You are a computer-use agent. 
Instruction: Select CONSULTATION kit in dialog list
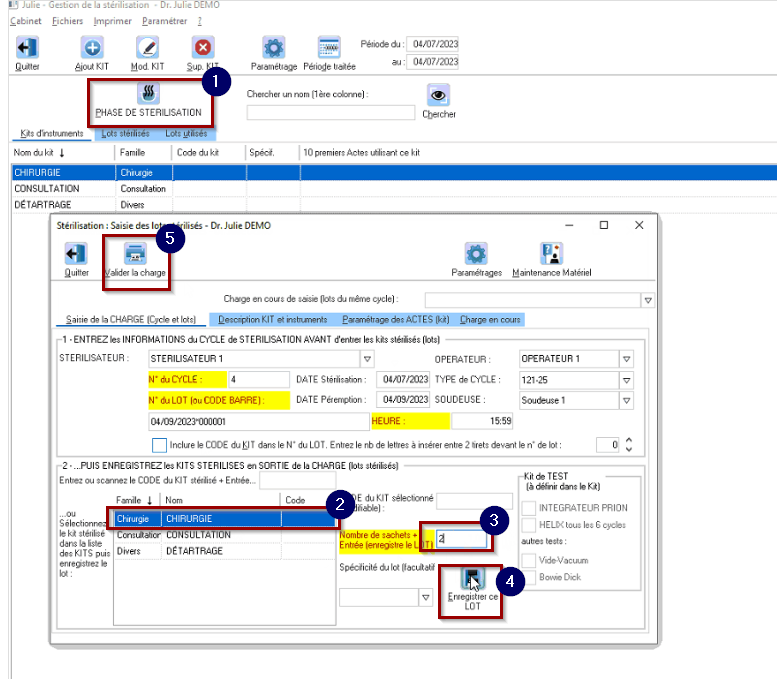(225, 535)
